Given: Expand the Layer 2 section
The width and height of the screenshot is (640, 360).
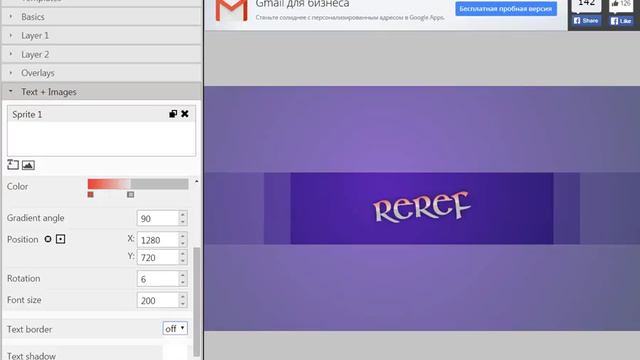Looking at the screenshot, I should point(101,54).
